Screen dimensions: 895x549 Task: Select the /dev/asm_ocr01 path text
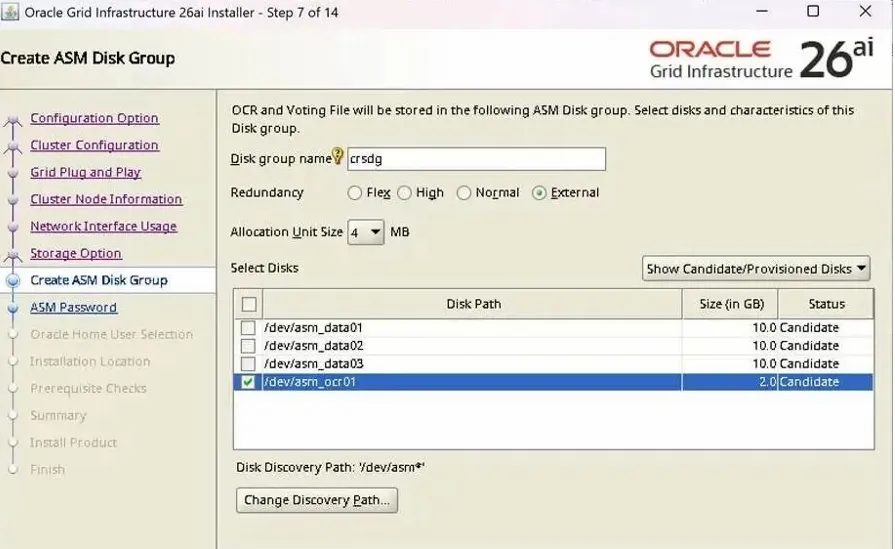tap(310, 382)
